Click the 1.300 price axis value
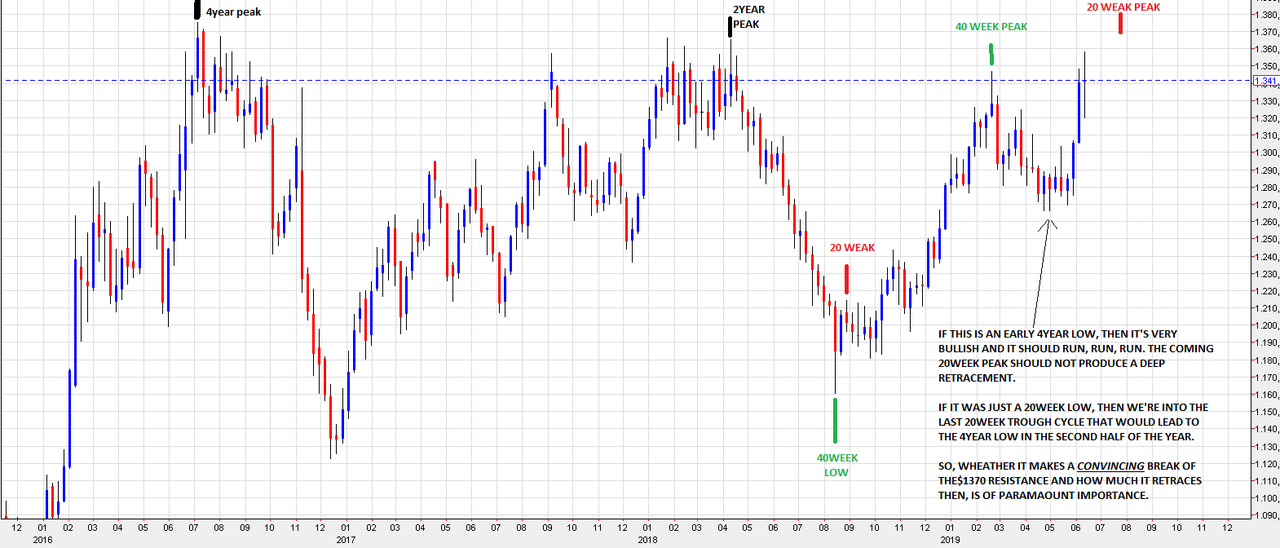This screenshot has height=548, width=1280. pos(1266,153)
